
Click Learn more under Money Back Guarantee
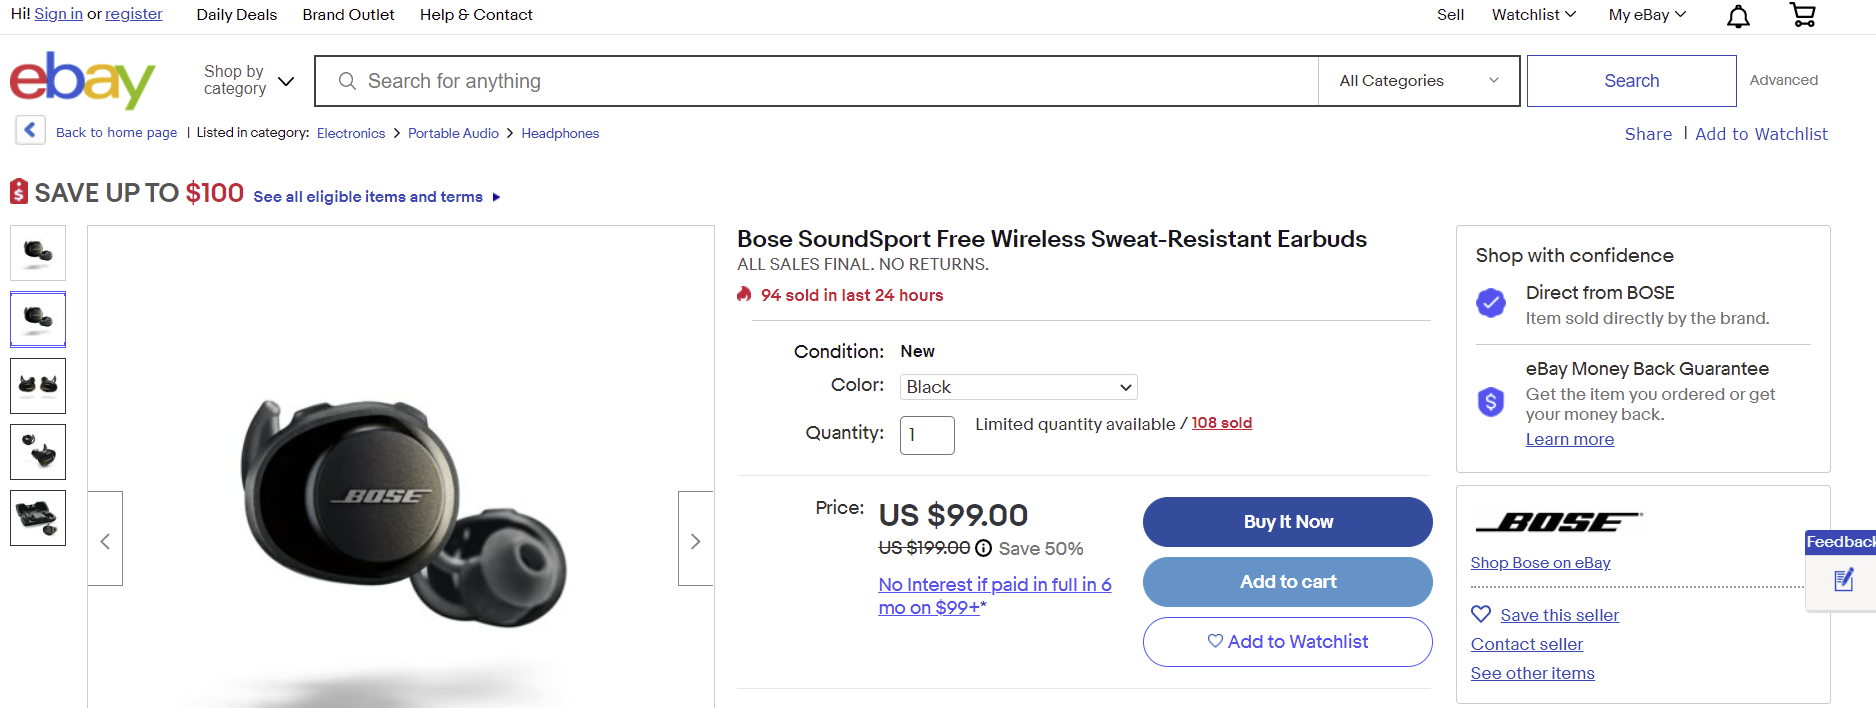point(1569,439)
